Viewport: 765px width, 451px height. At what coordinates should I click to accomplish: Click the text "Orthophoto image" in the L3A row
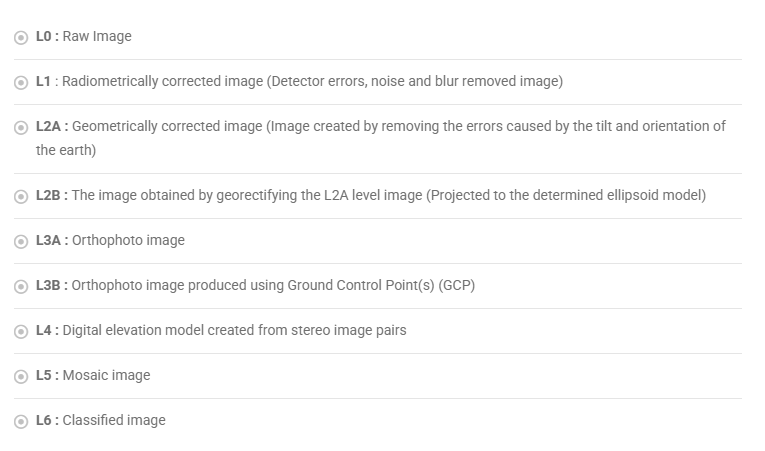[128, 241]
